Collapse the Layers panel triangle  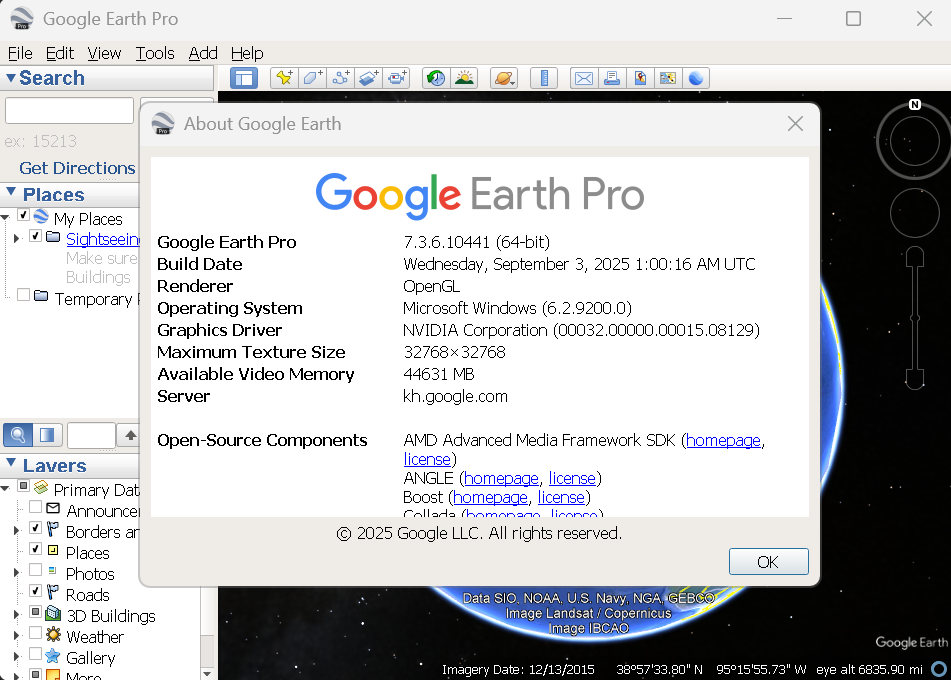pos(10,463)
